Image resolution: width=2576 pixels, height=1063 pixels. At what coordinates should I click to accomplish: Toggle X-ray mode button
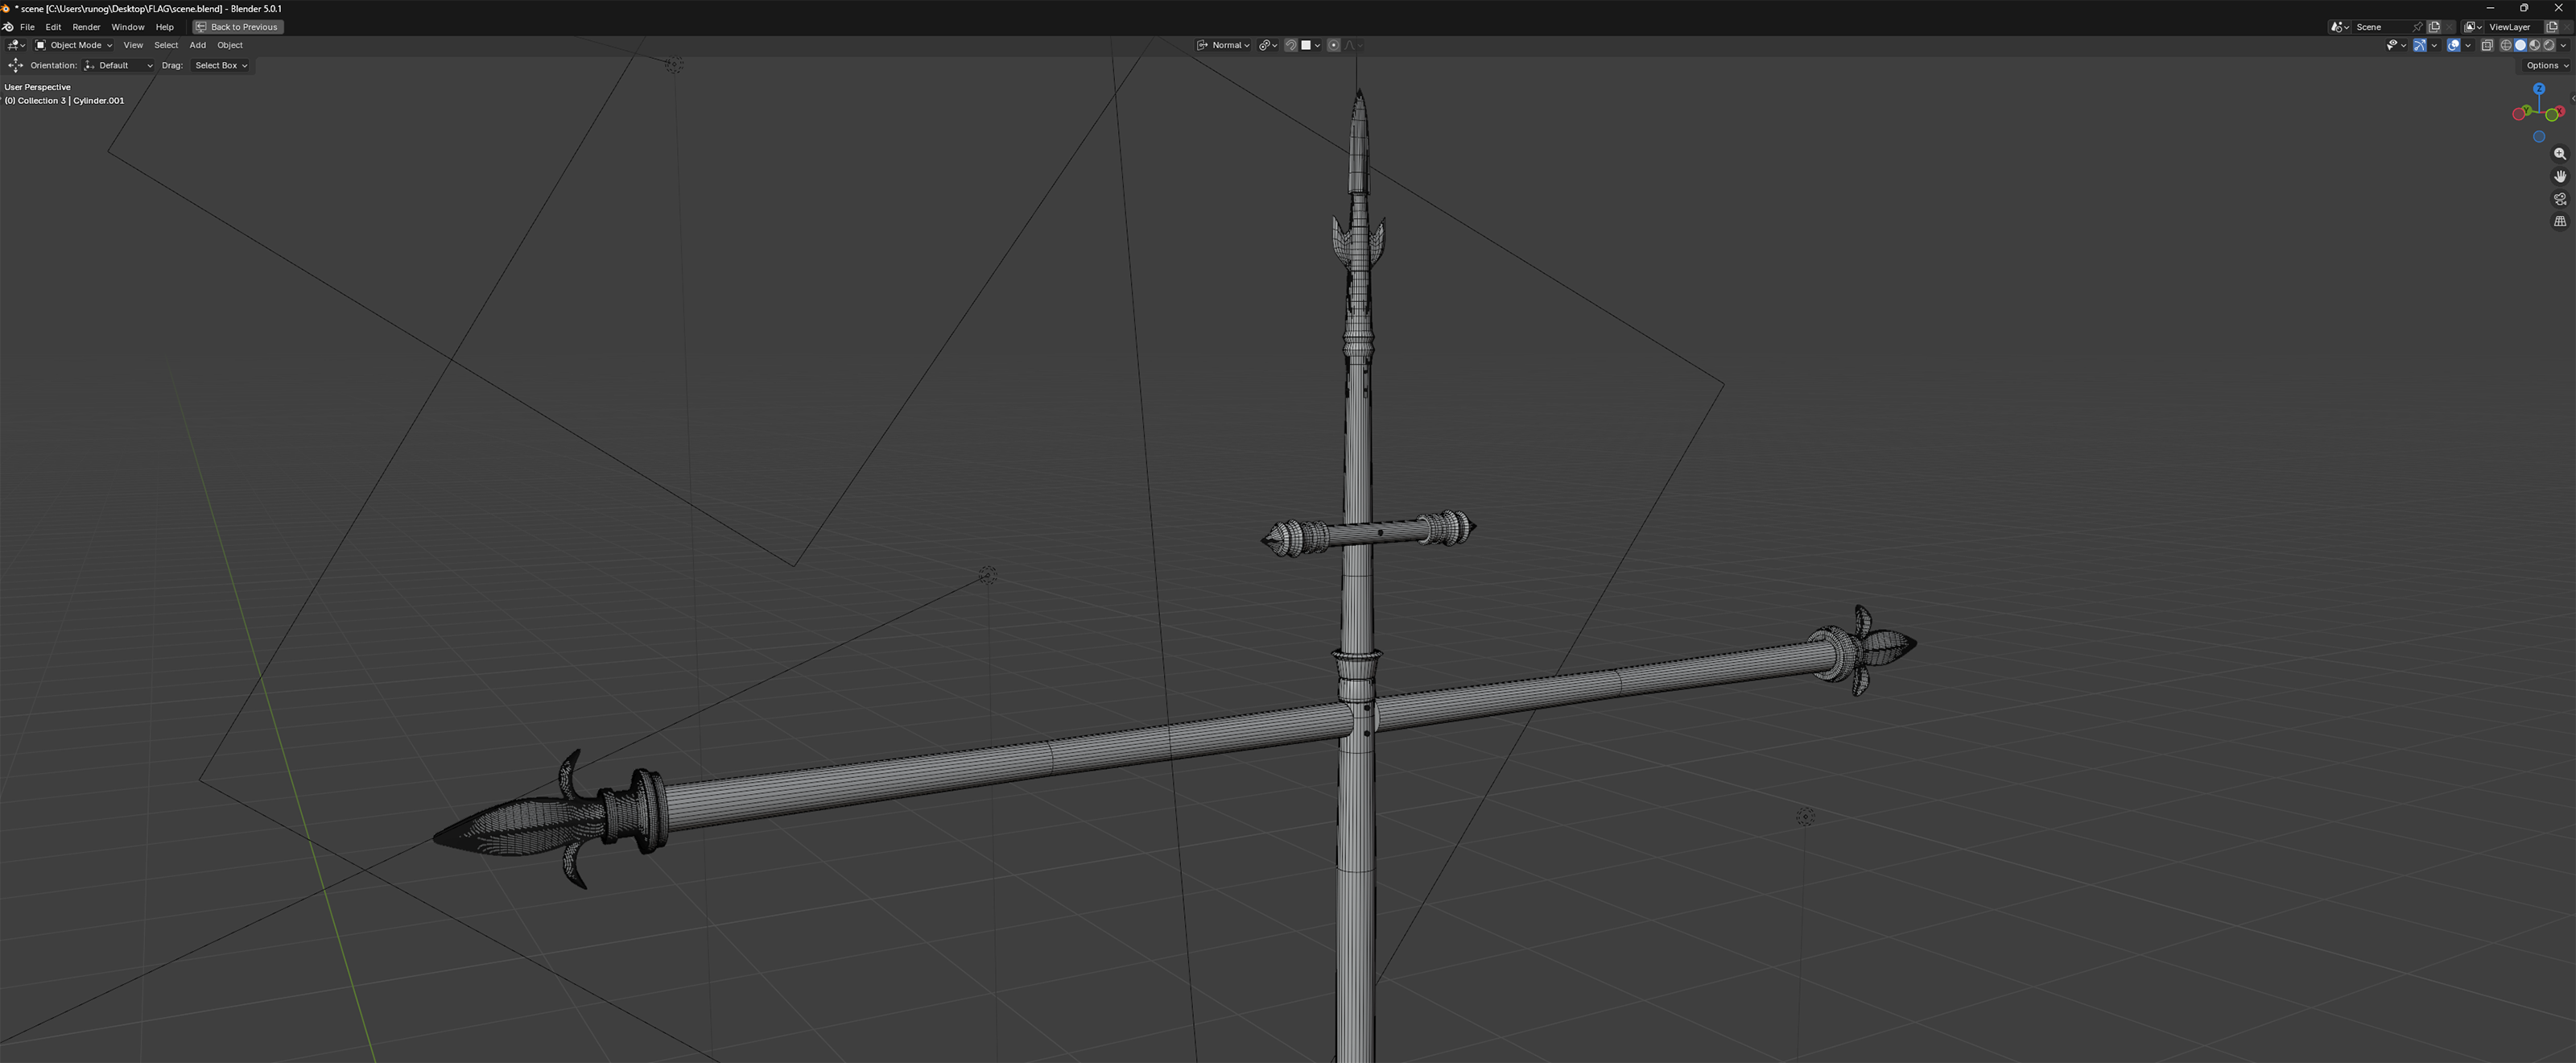2487,45
